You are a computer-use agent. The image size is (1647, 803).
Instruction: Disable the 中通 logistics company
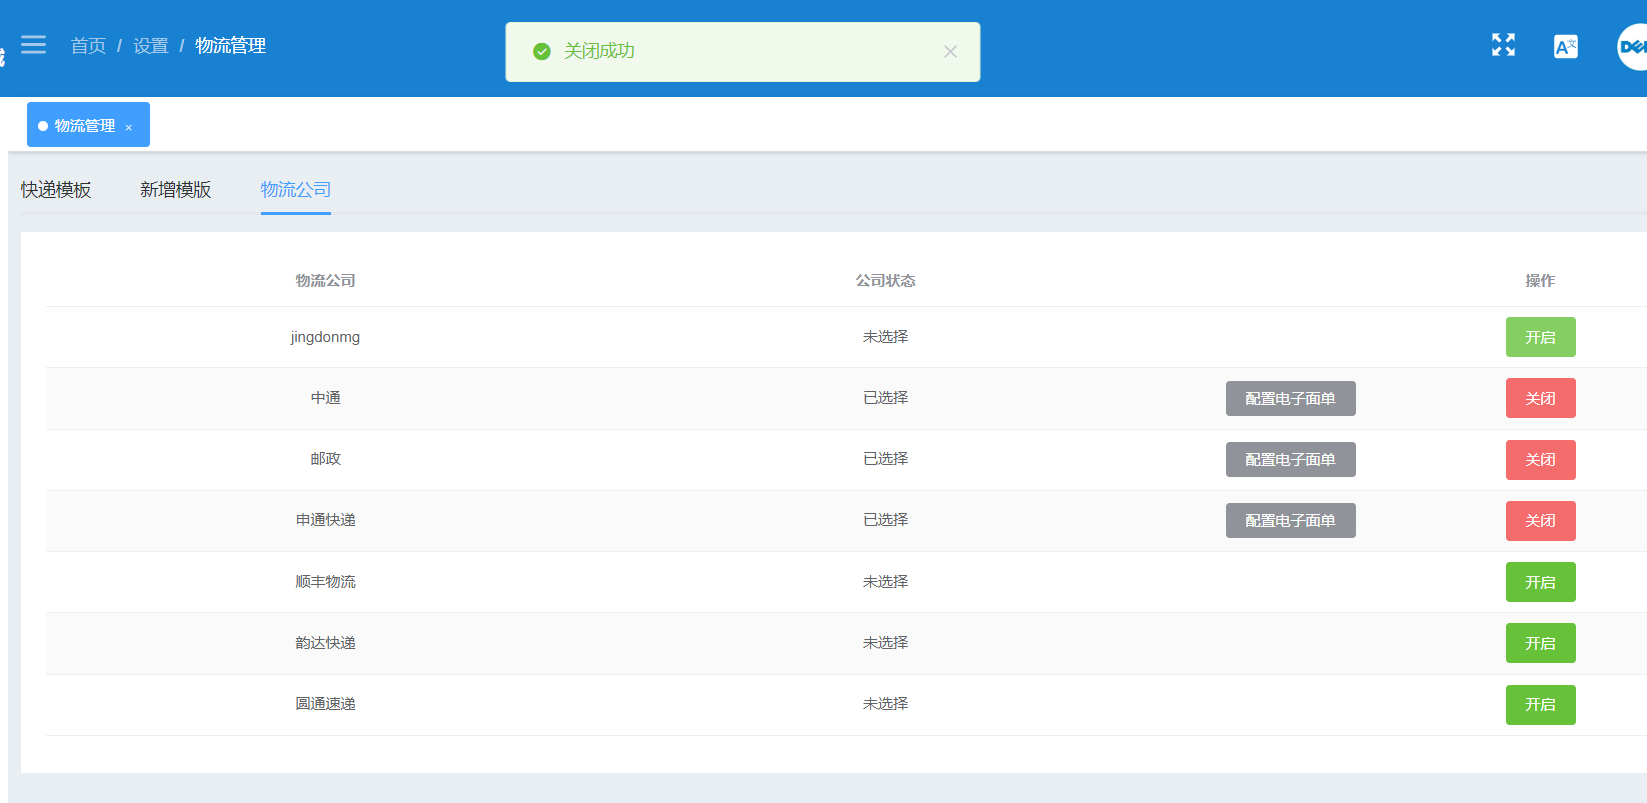pyautogui.click(x=1540, y=398)
